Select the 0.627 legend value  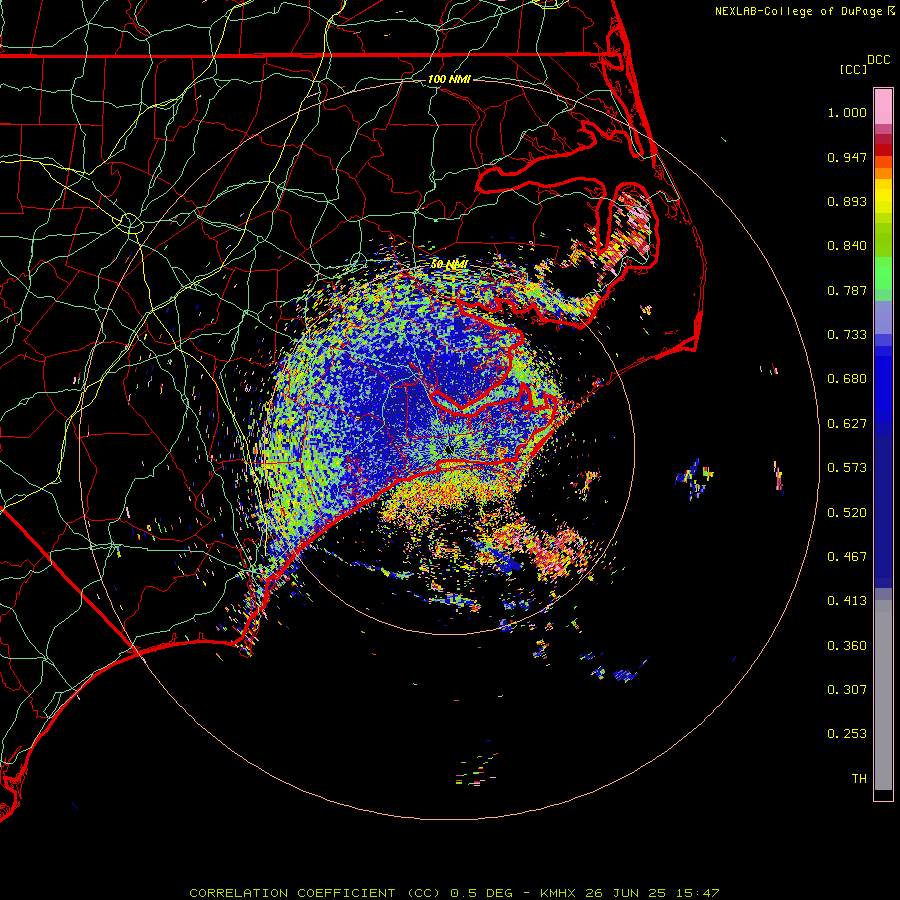pyautogui.click(x=847, y=424)
